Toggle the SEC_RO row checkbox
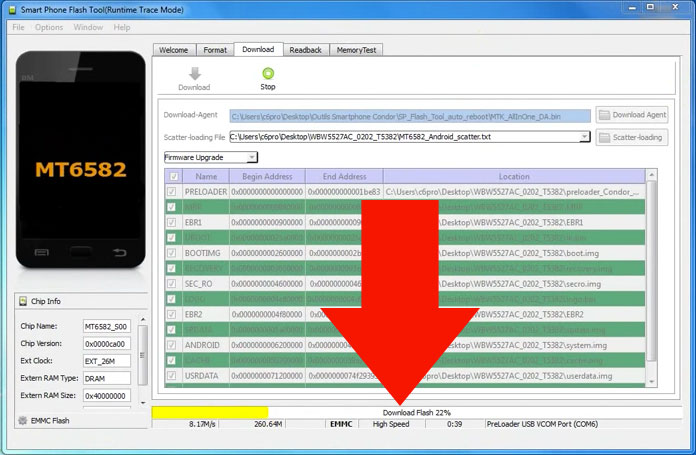 point(171,284)
